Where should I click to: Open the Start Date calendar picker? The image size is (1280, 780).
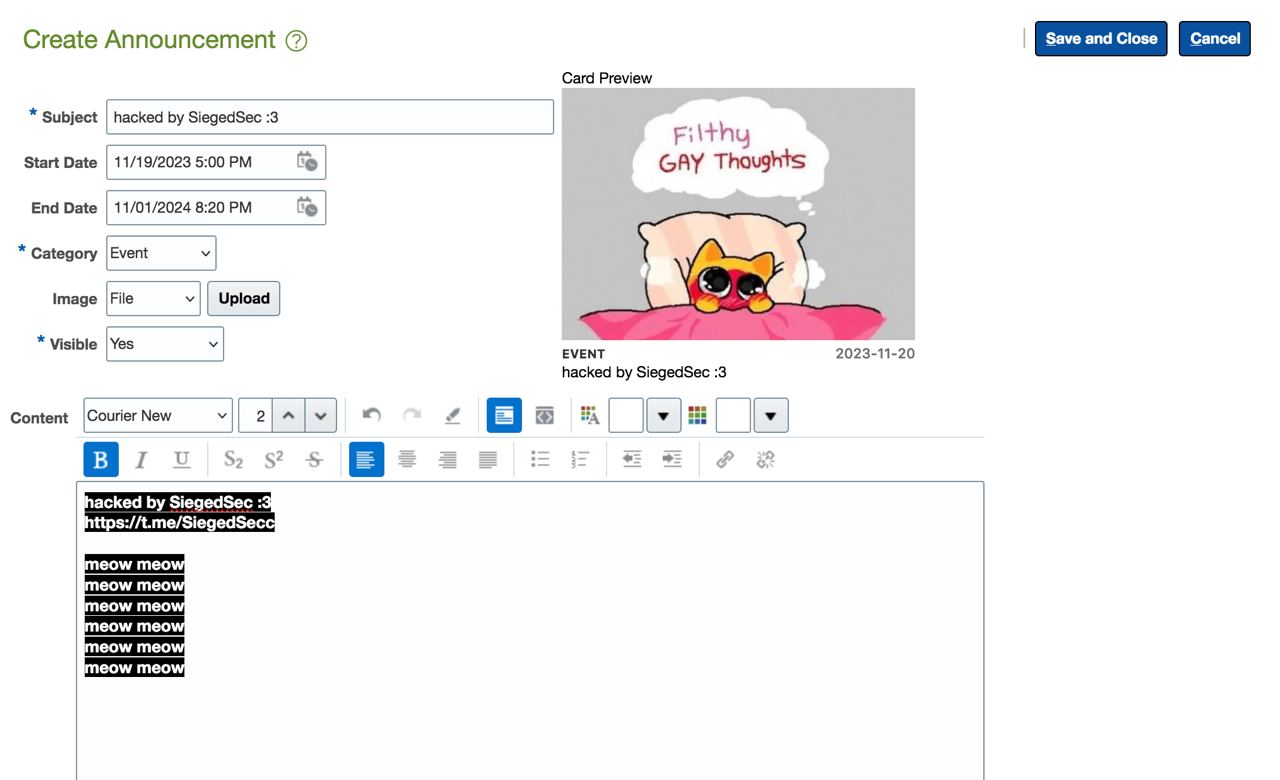click(x=307, y=162)
